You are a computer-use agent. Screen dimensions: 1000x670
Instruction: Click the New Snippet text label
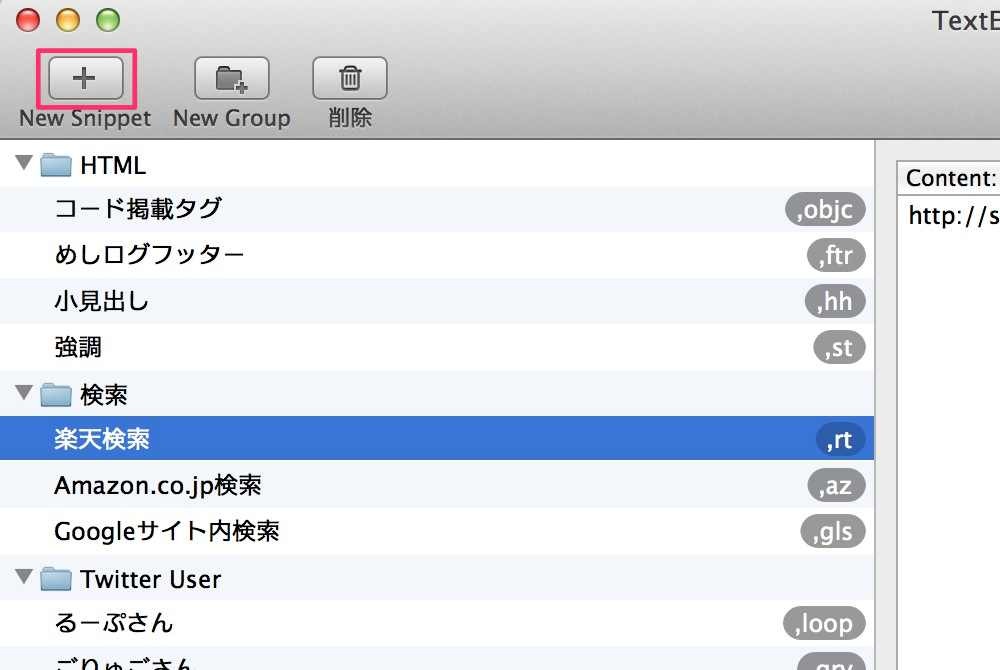pyautogui.click(x=85, y=118)
